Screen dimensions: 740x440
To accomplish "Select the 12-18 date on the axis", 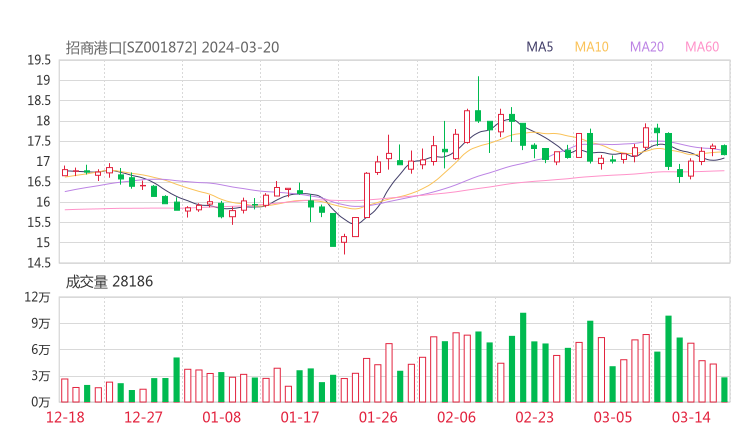I will [65, 417].
